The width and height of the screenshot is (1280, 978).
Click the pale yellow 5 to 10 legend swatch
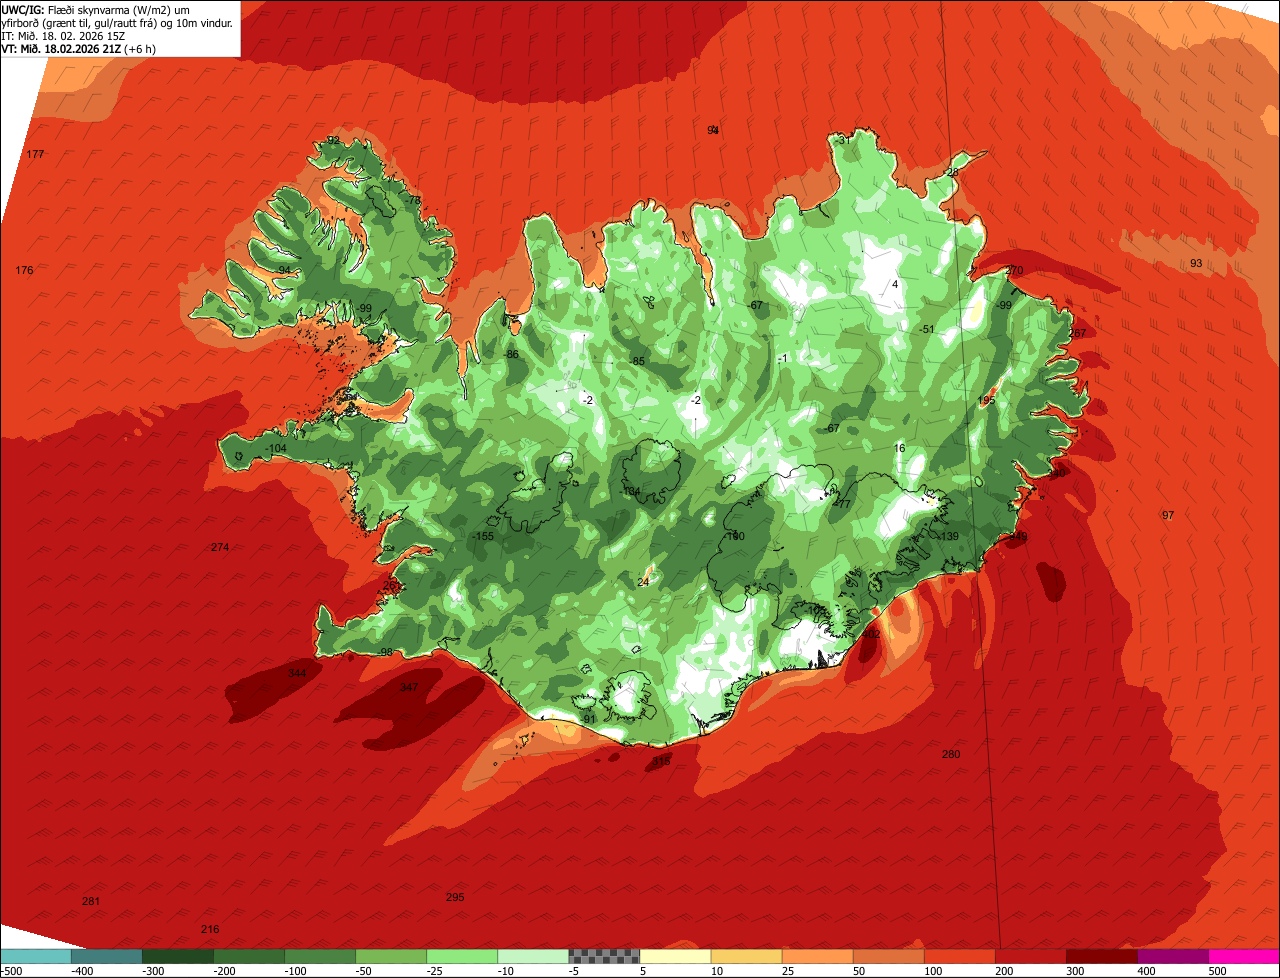coord(675,956)
